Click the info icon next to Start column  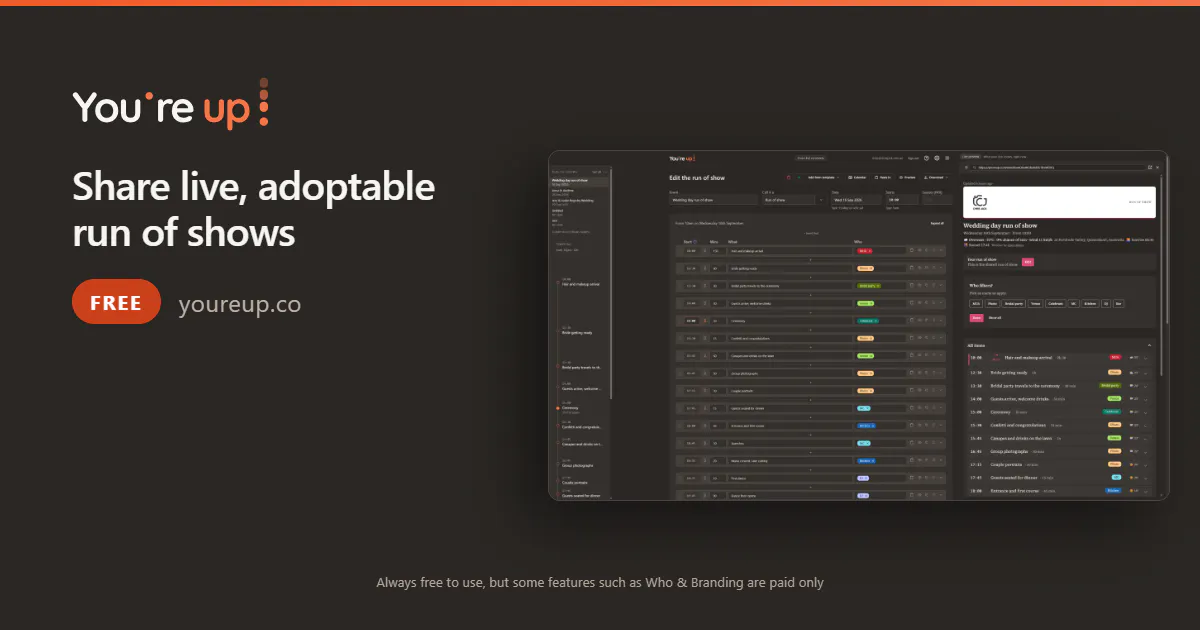[x=695, y=242]
